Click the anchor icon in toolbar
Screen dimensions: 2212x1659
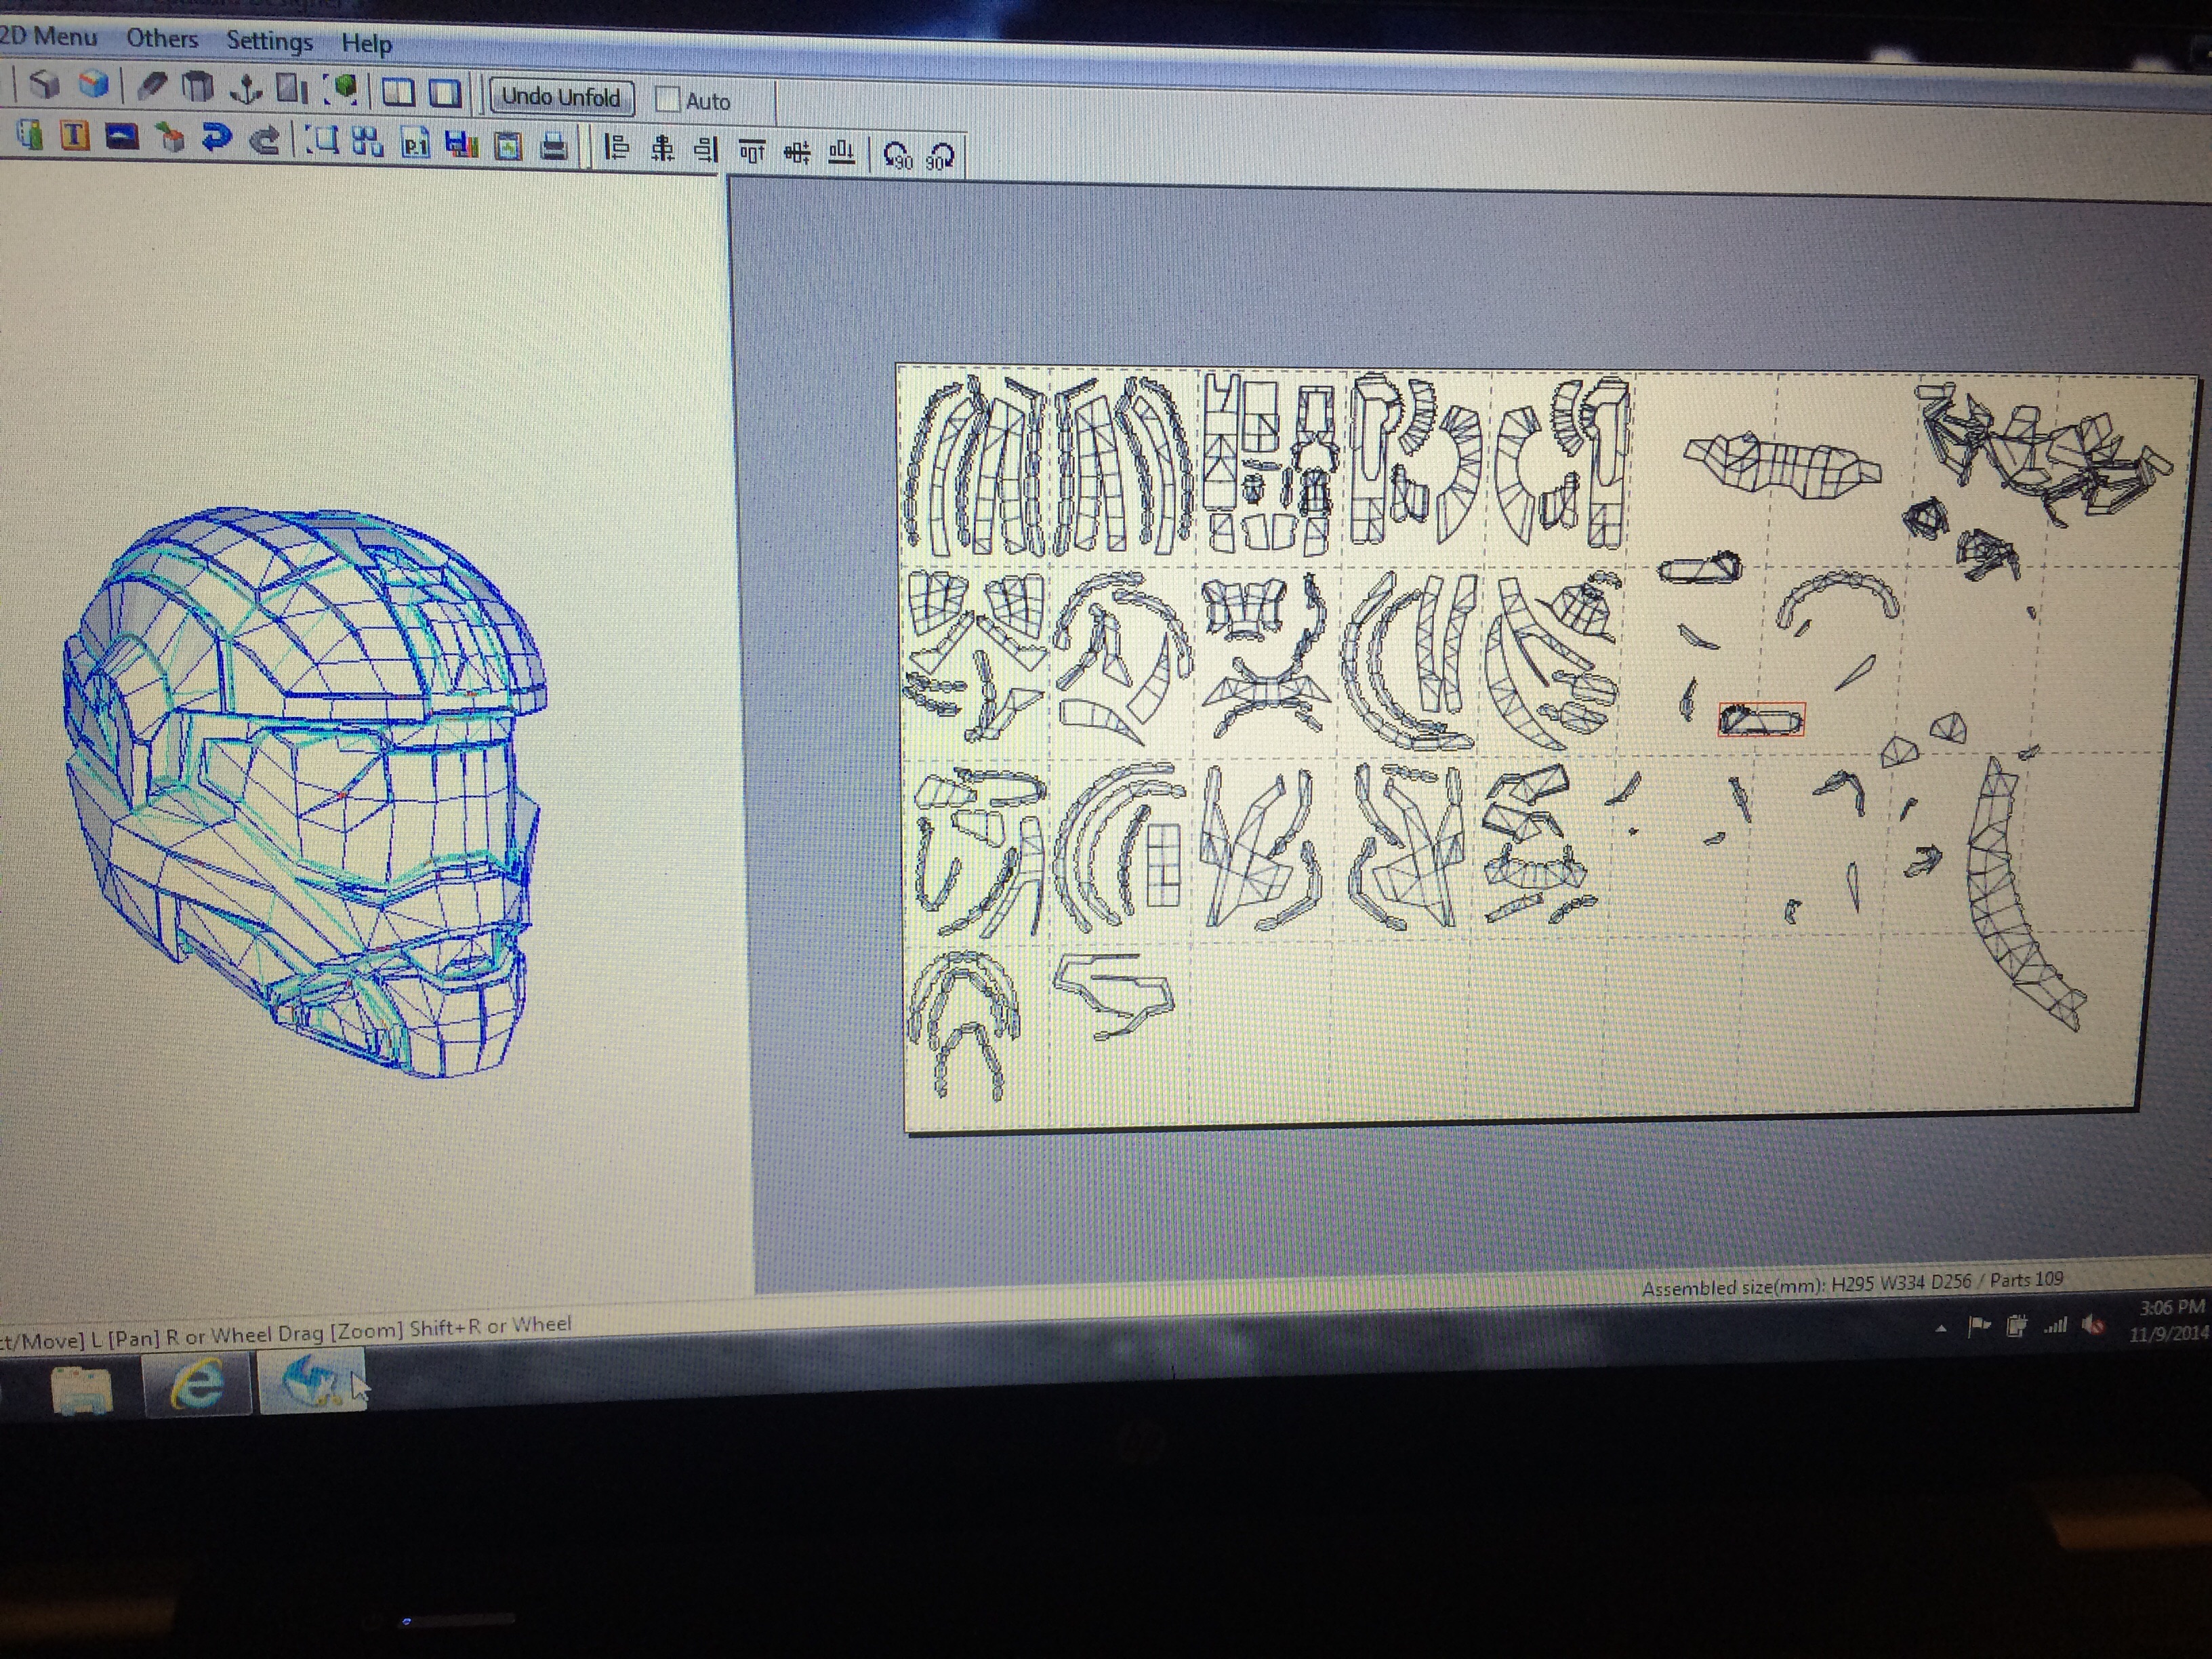click(245, 89)
